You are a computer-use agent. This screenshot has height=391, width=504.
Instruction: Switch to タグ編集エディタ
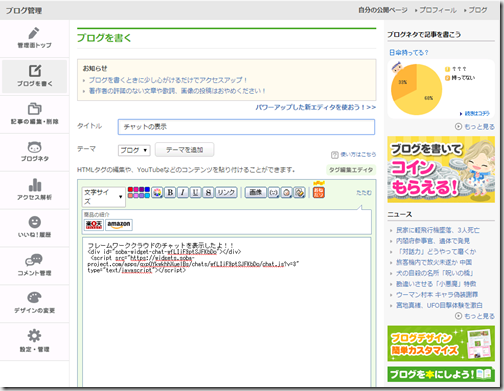click(x=351, y=170)
